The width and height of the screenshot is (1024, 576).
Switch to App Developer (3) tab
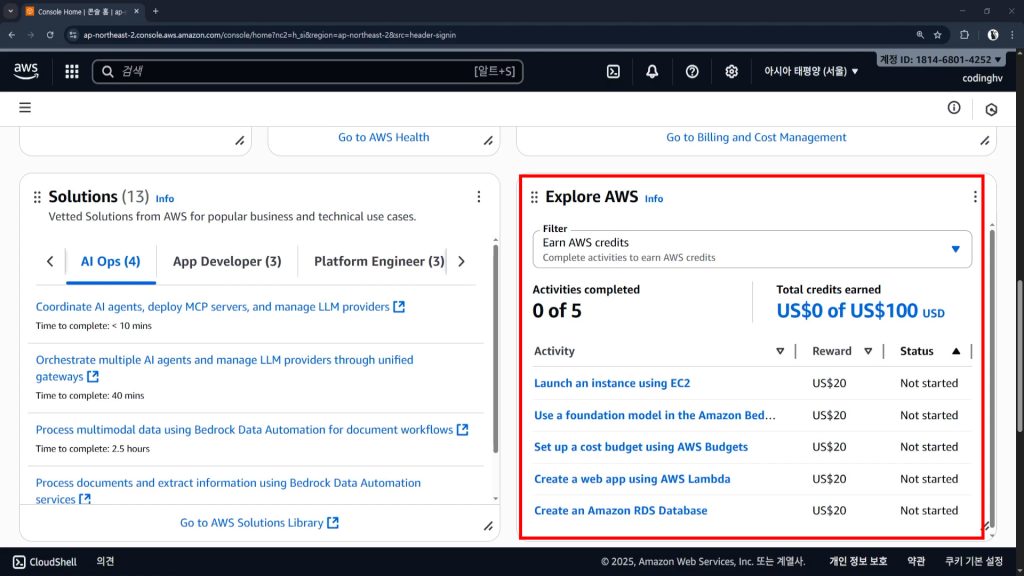pos(227,261)
